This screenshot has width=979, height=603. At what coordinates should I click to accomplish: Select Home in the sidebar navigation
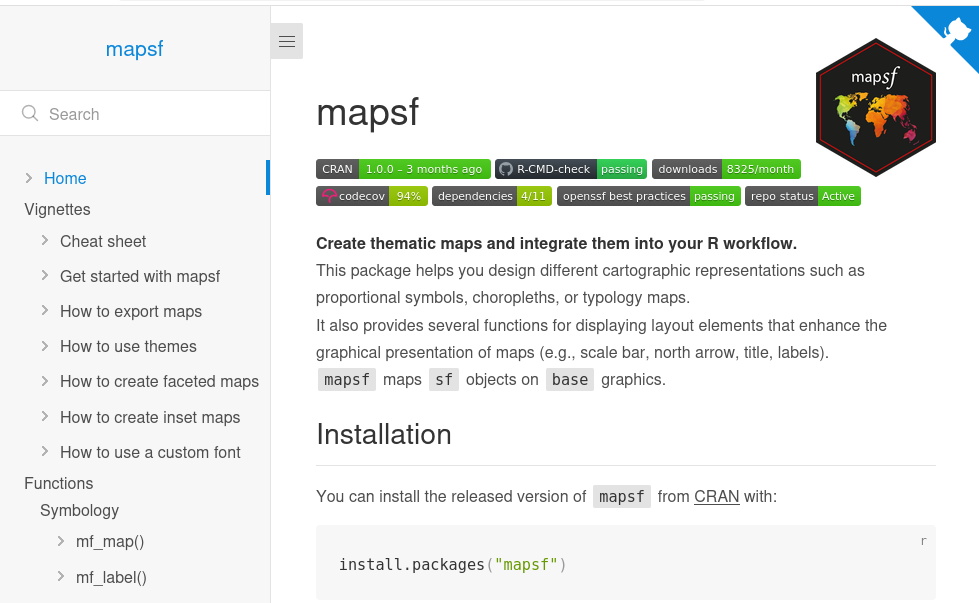pyautogui.click(x=65, y=178)
